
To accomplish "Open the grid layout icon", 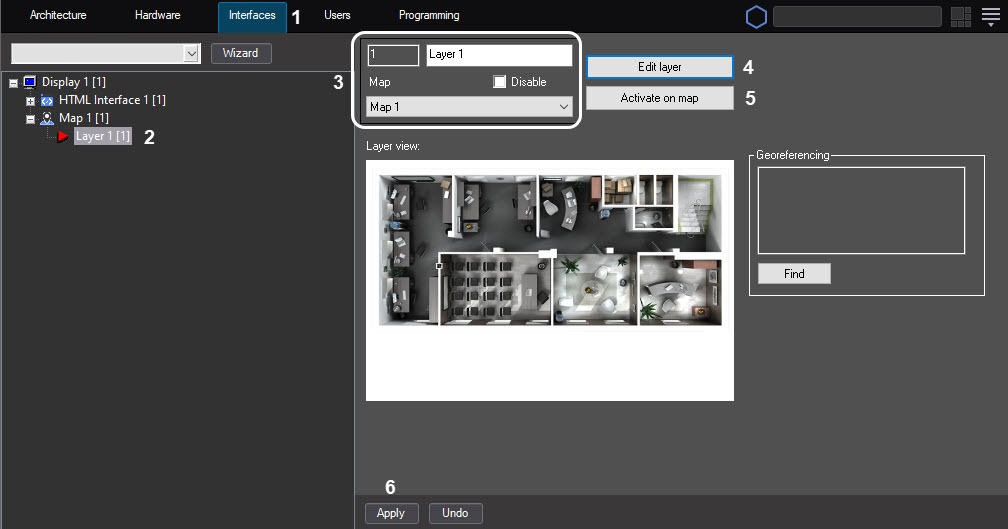I will [960, 17].
